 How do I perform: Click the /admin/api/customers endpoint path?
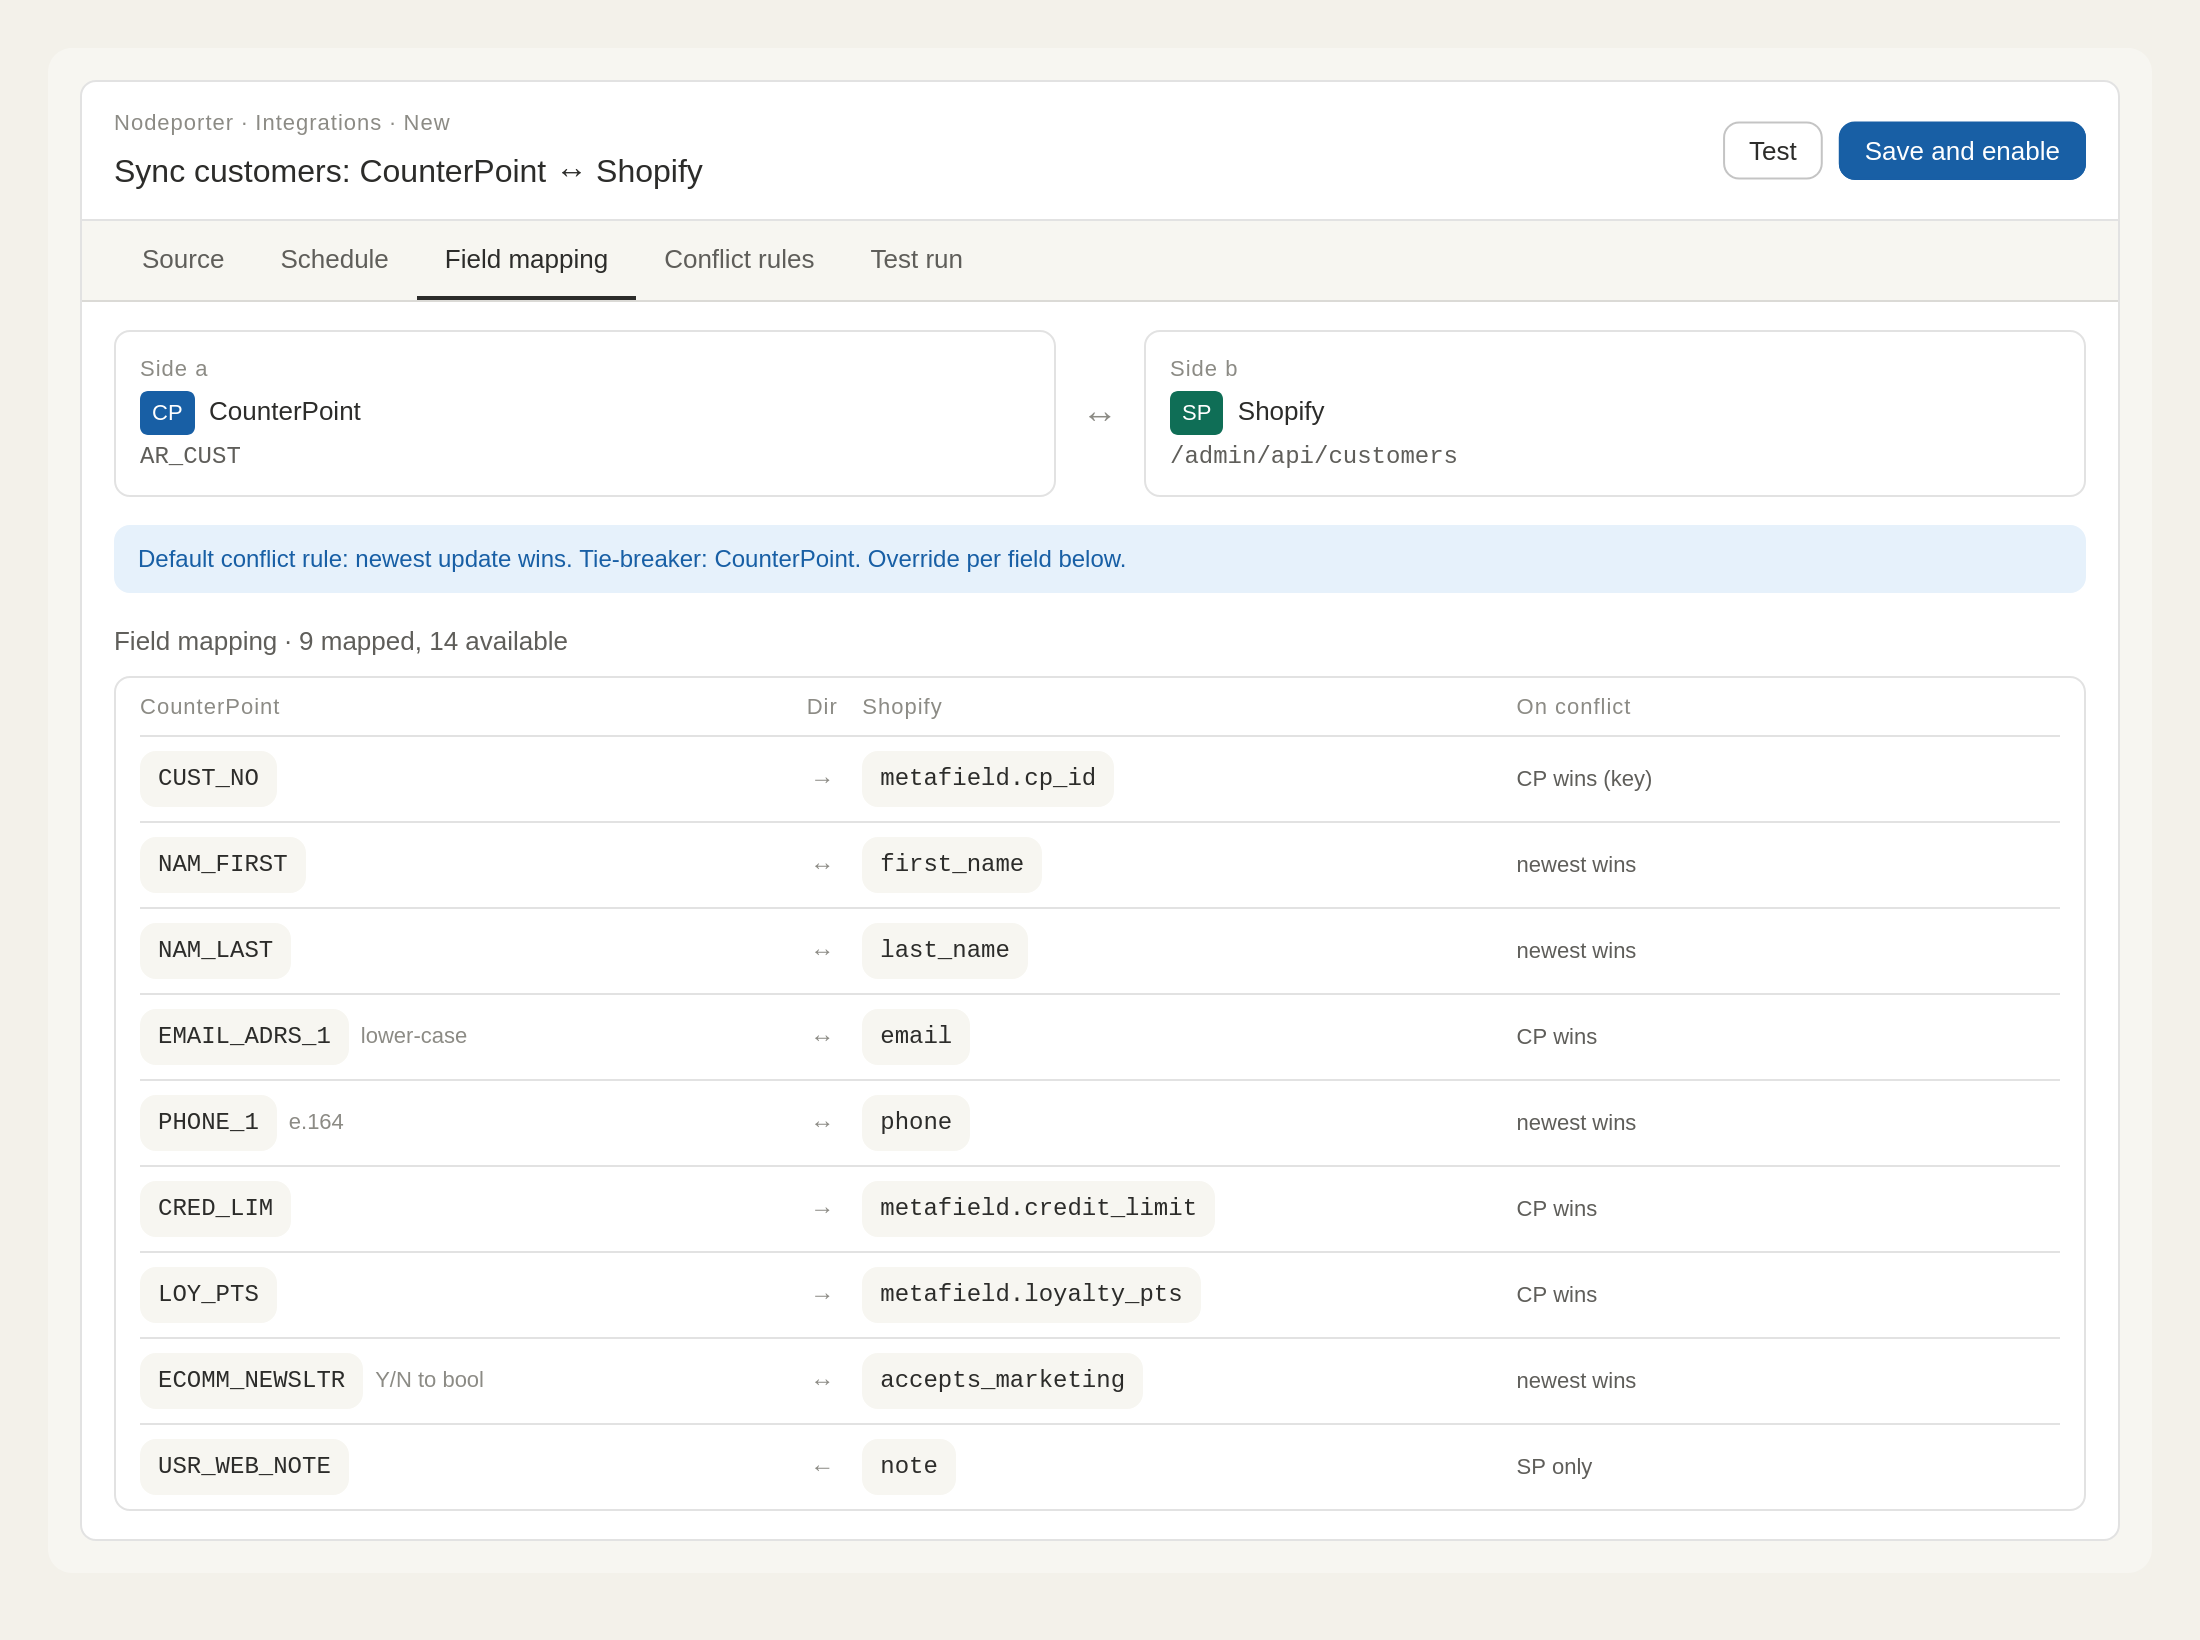pos(1313,456)
